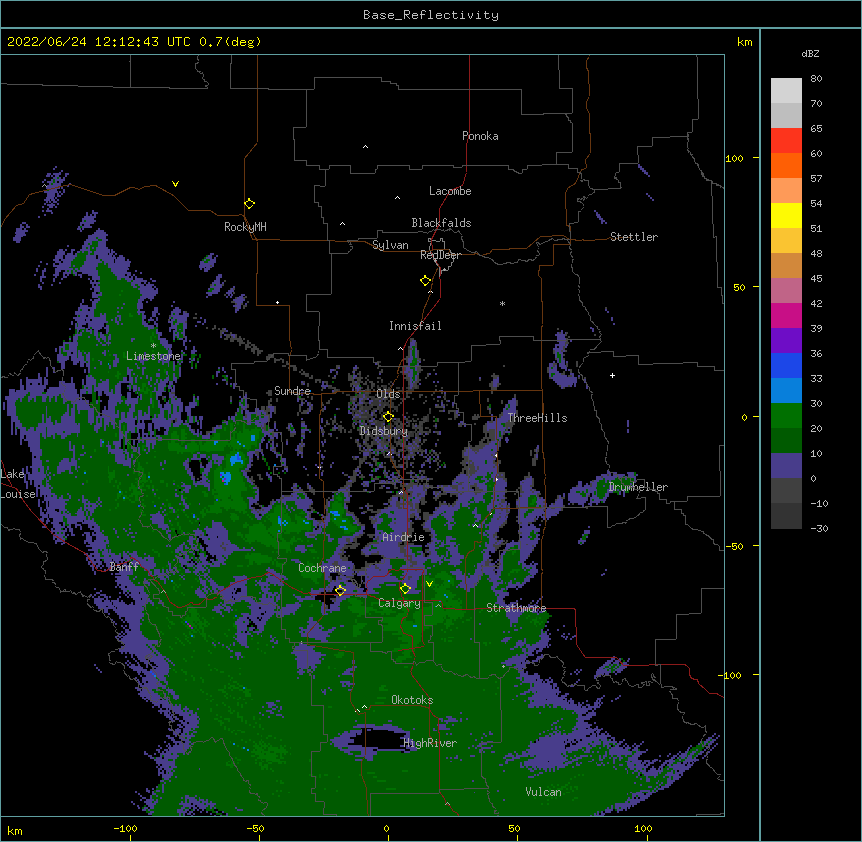Select the Didsbury label

click(x=383, y=431)
